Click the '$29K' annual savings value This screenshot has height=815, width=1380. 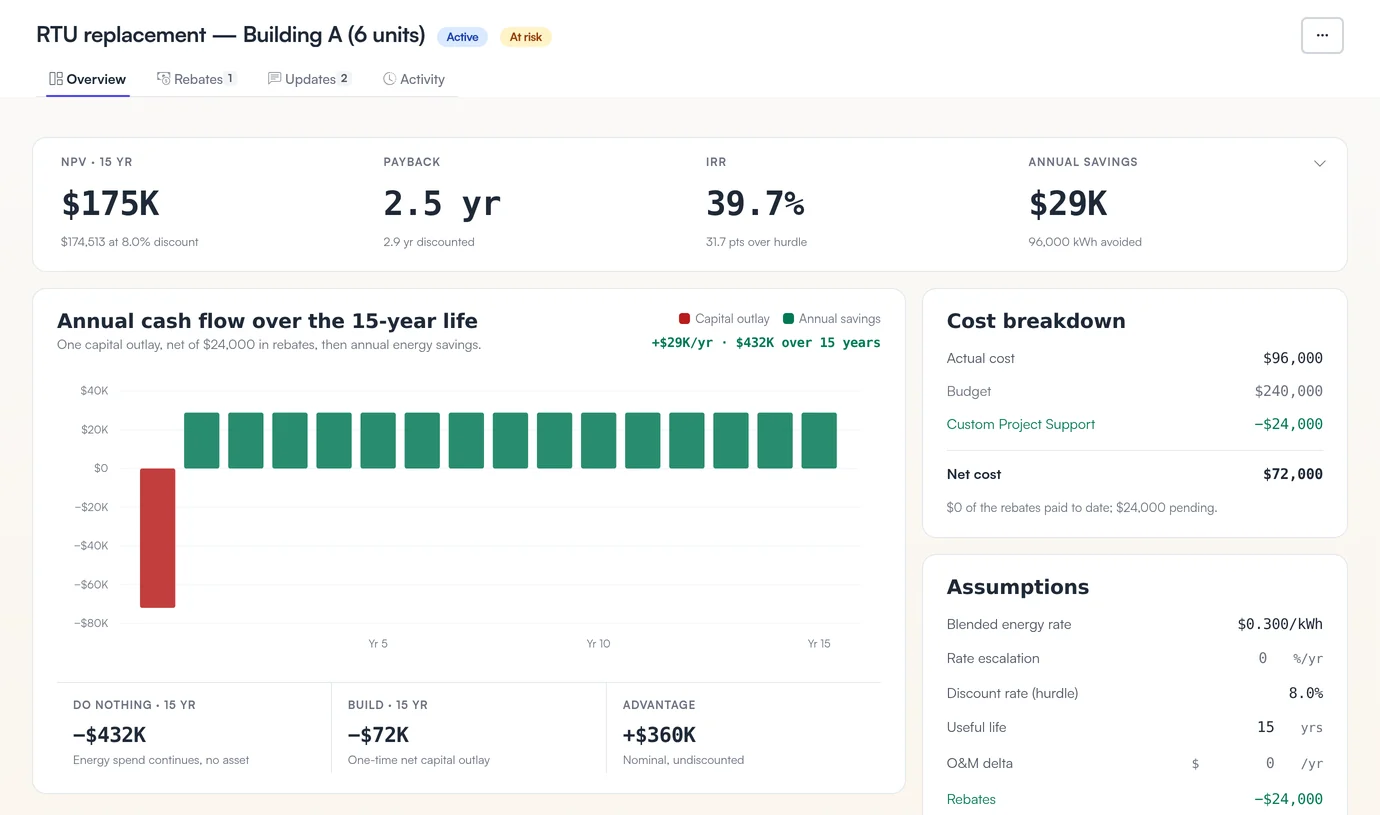[1068, 204]
